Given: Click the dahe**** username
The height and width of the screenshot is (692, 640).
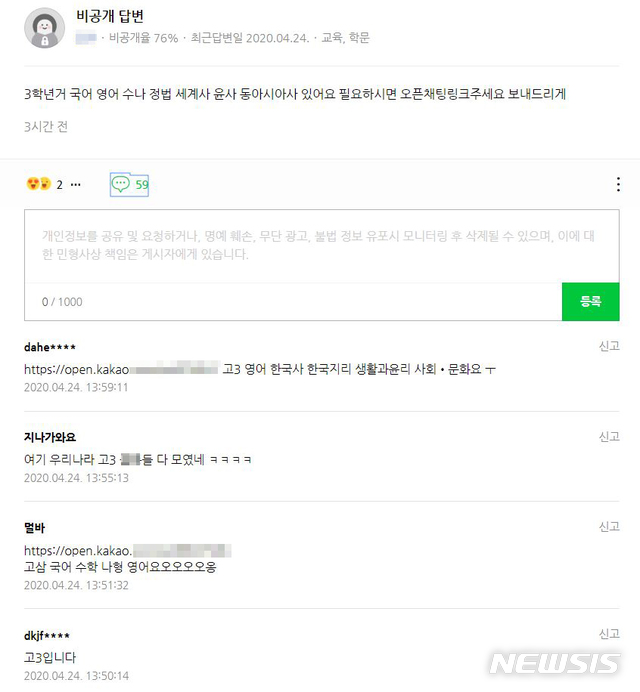Looking at the screenshot, I should click(50, 347).
